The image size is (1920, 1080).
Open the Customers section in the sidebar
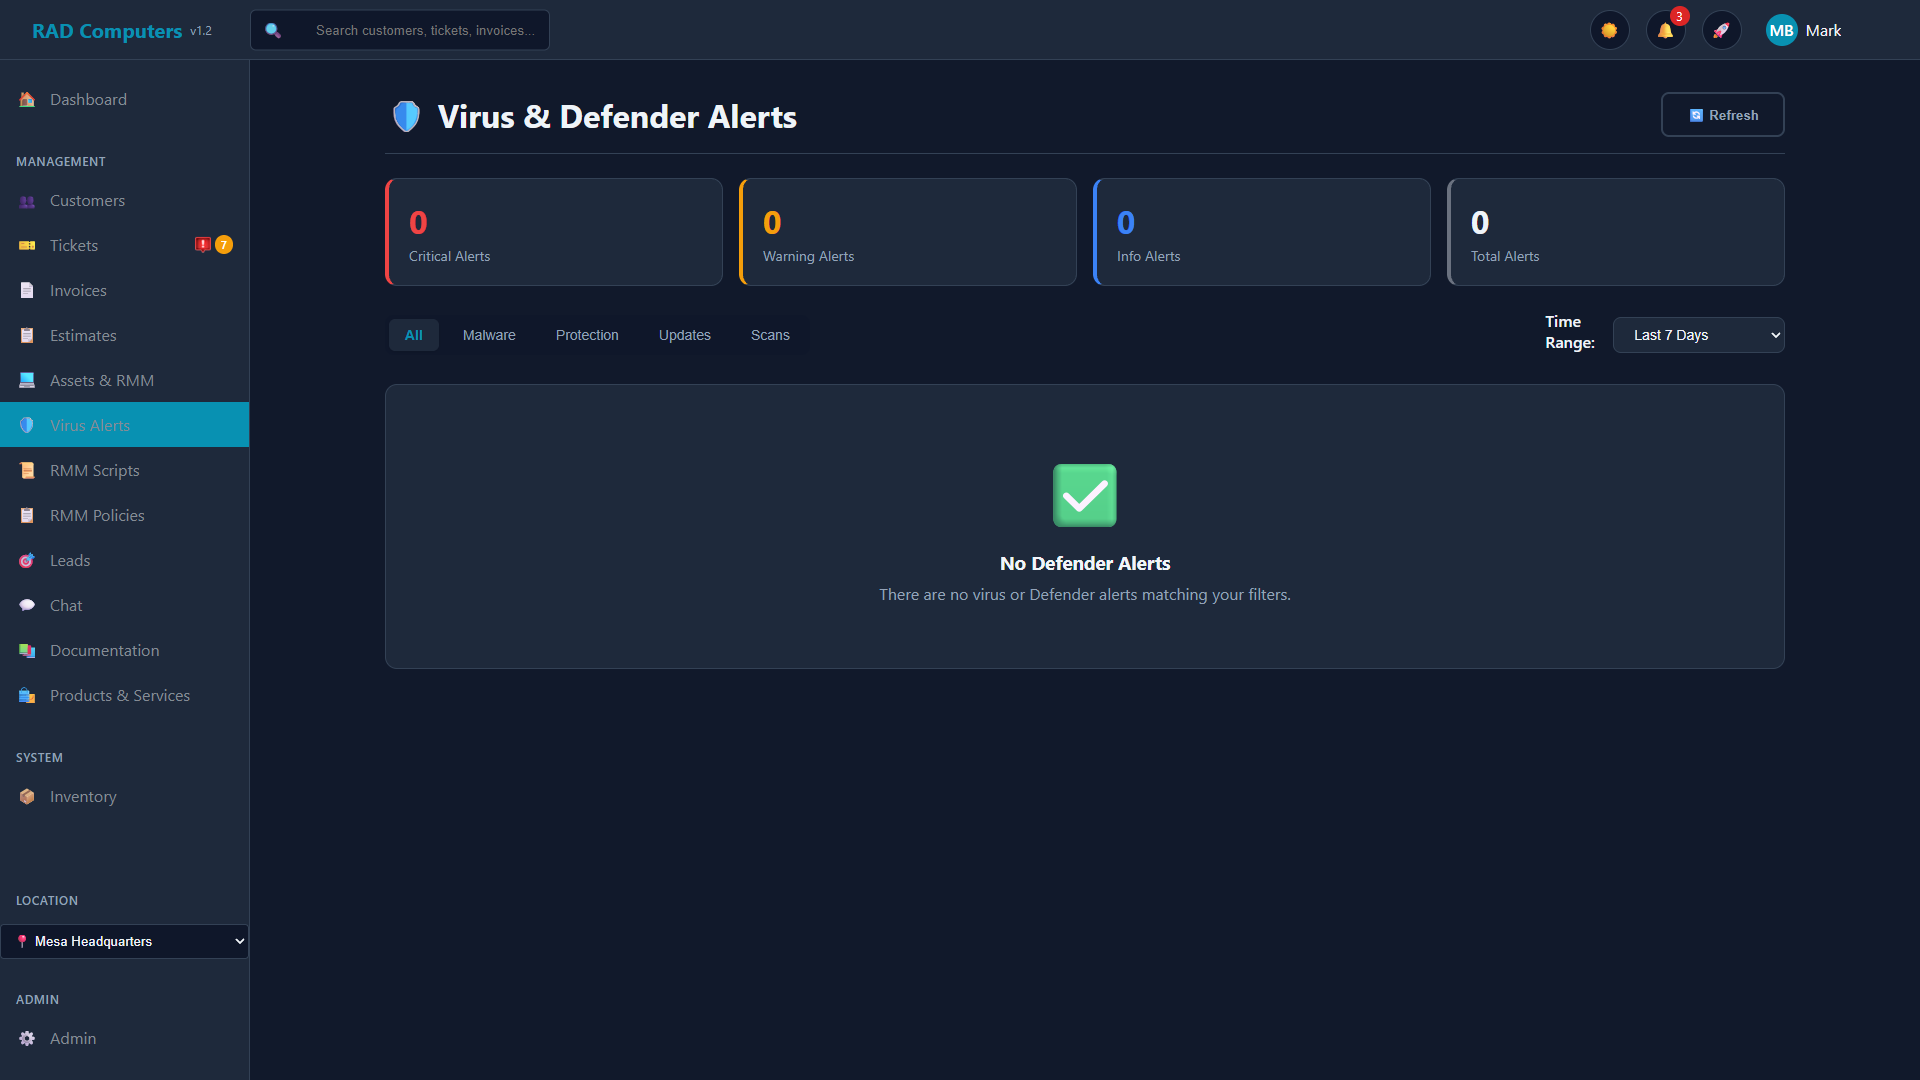[x=87, y=200]
